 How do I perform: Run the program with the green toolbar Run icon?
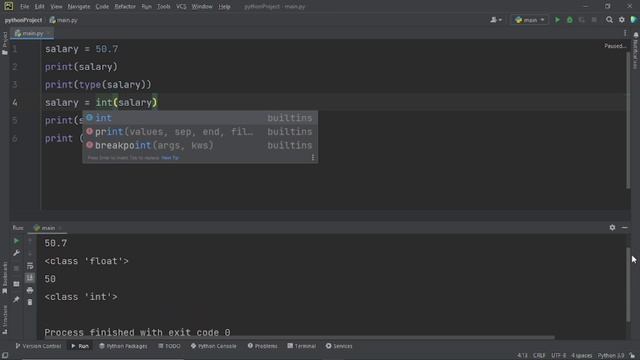point(557,20)
